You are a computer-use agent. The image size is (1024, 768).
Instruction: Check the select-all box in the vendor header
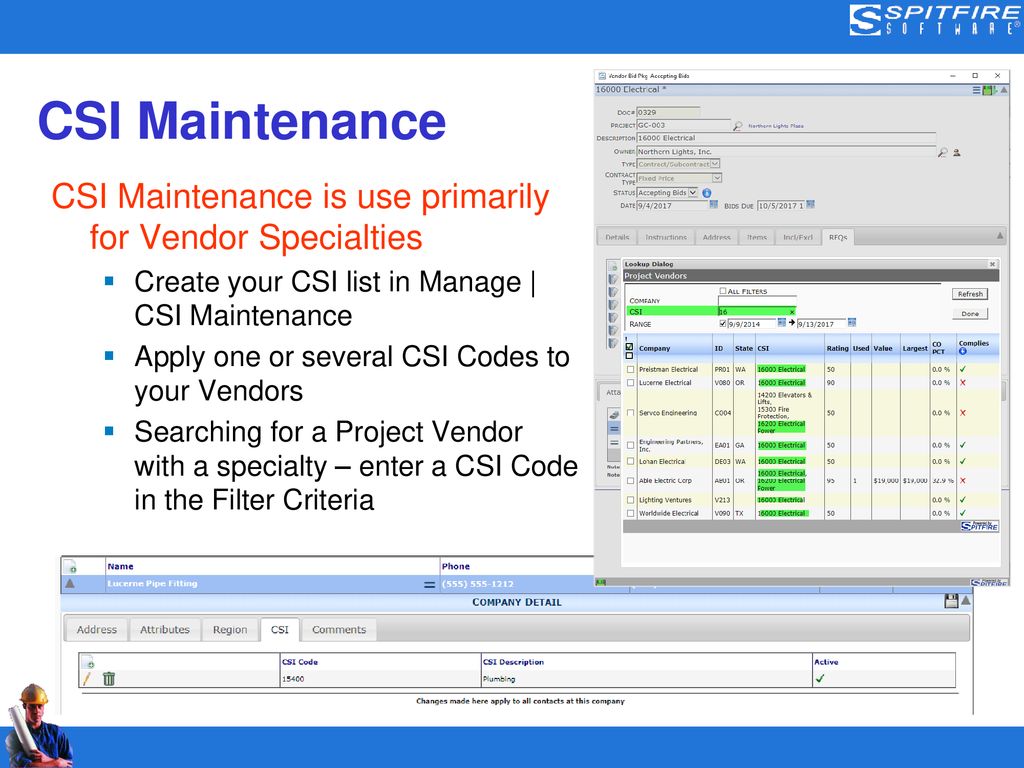click(629, 347)
